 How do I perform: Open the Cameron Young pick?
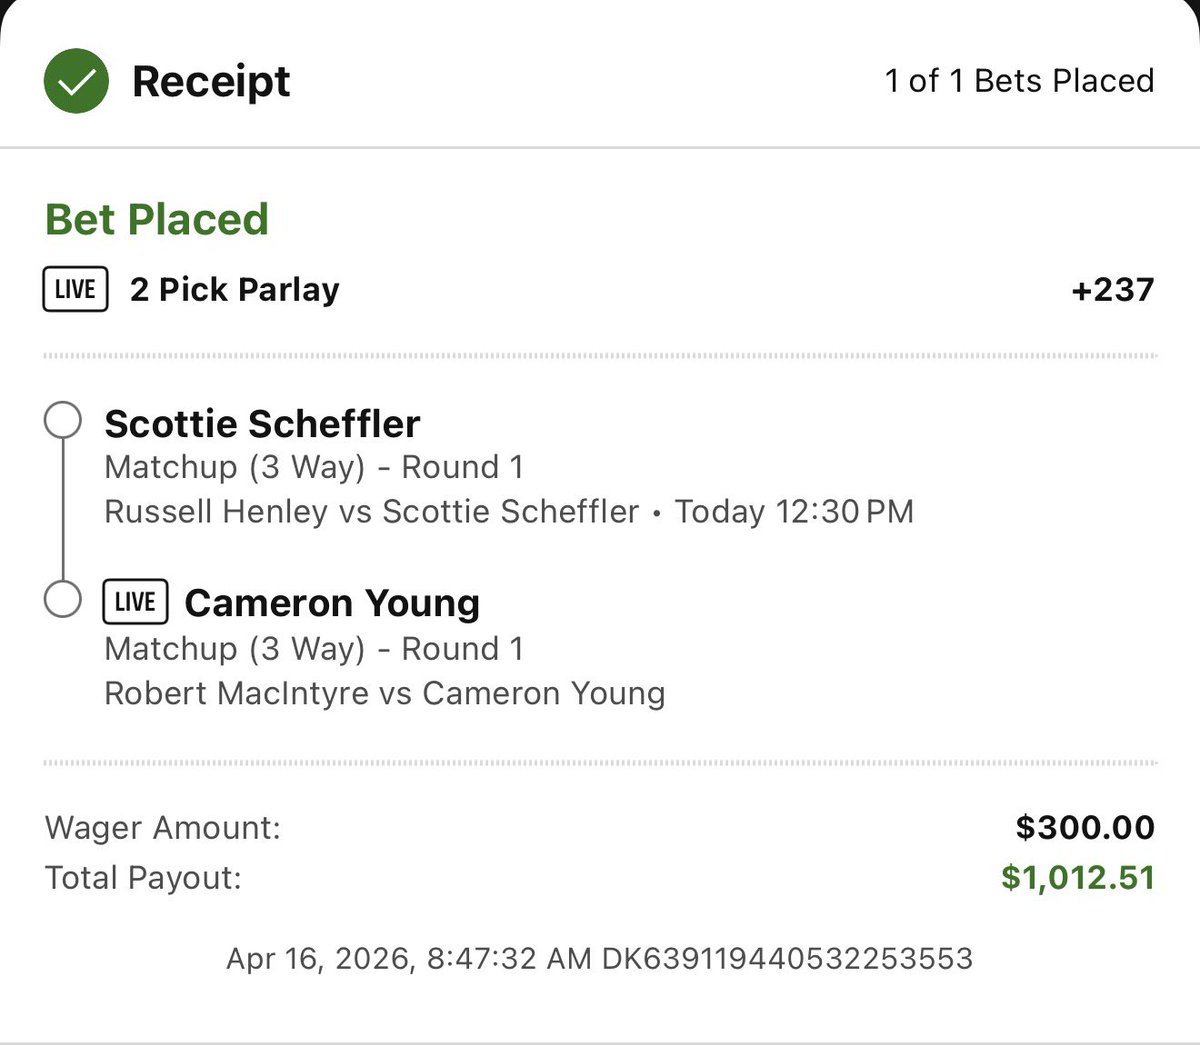click(x=332, y=603)
